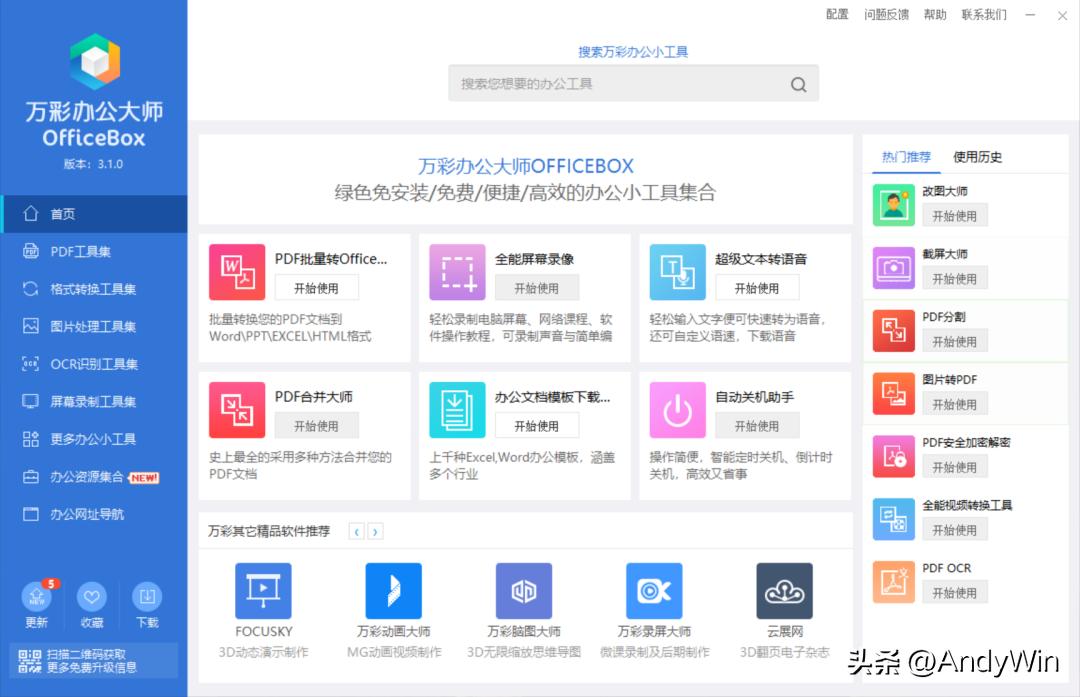
Task: Start 超级文本转语音 with 开始使用
Action: click(757, 287)
